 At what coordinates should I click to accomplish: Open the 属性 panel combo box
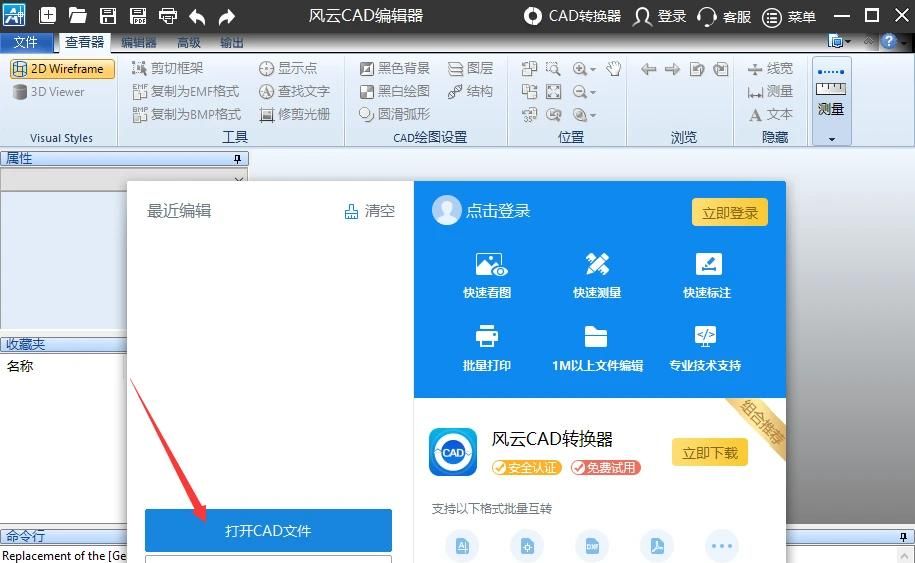(x=124, y=179)
